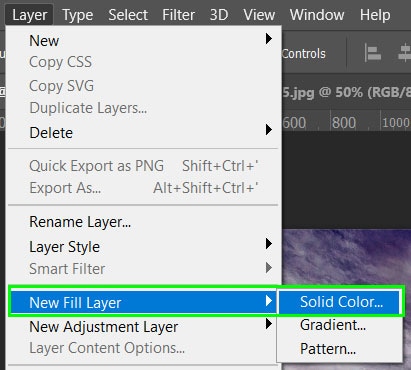Viewport: 411px width, 370px height.
Task: Open the Filter menu
Action: coord(178,15)
